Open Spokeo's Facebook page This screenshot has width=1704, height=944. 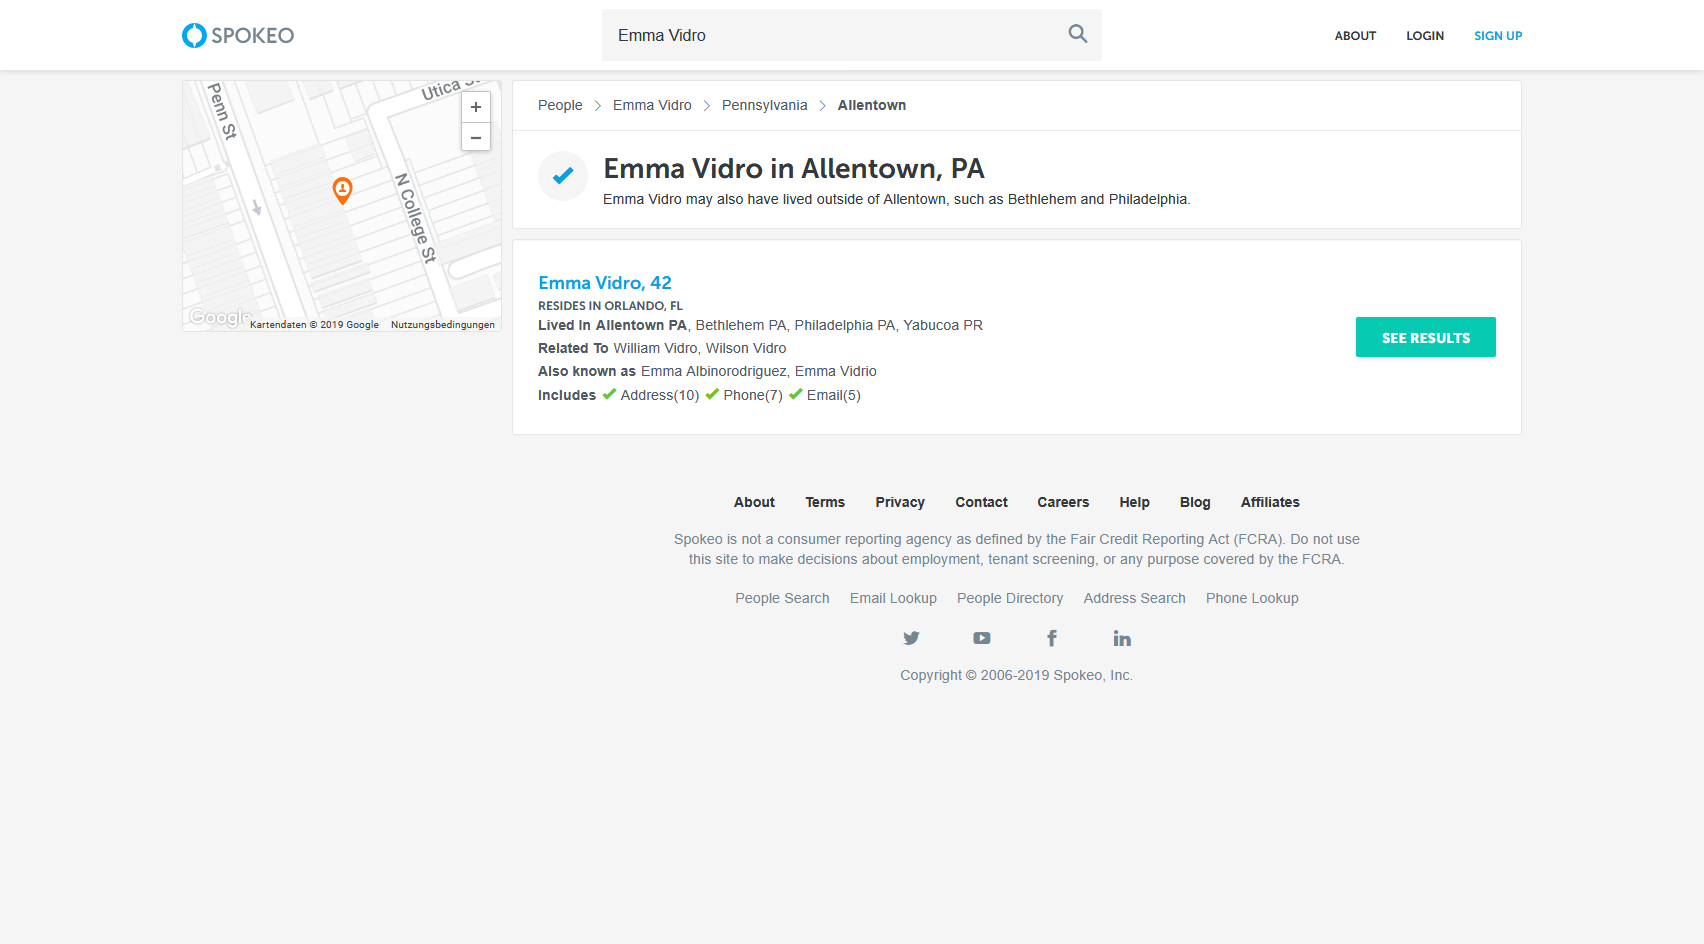[1052, 638]
